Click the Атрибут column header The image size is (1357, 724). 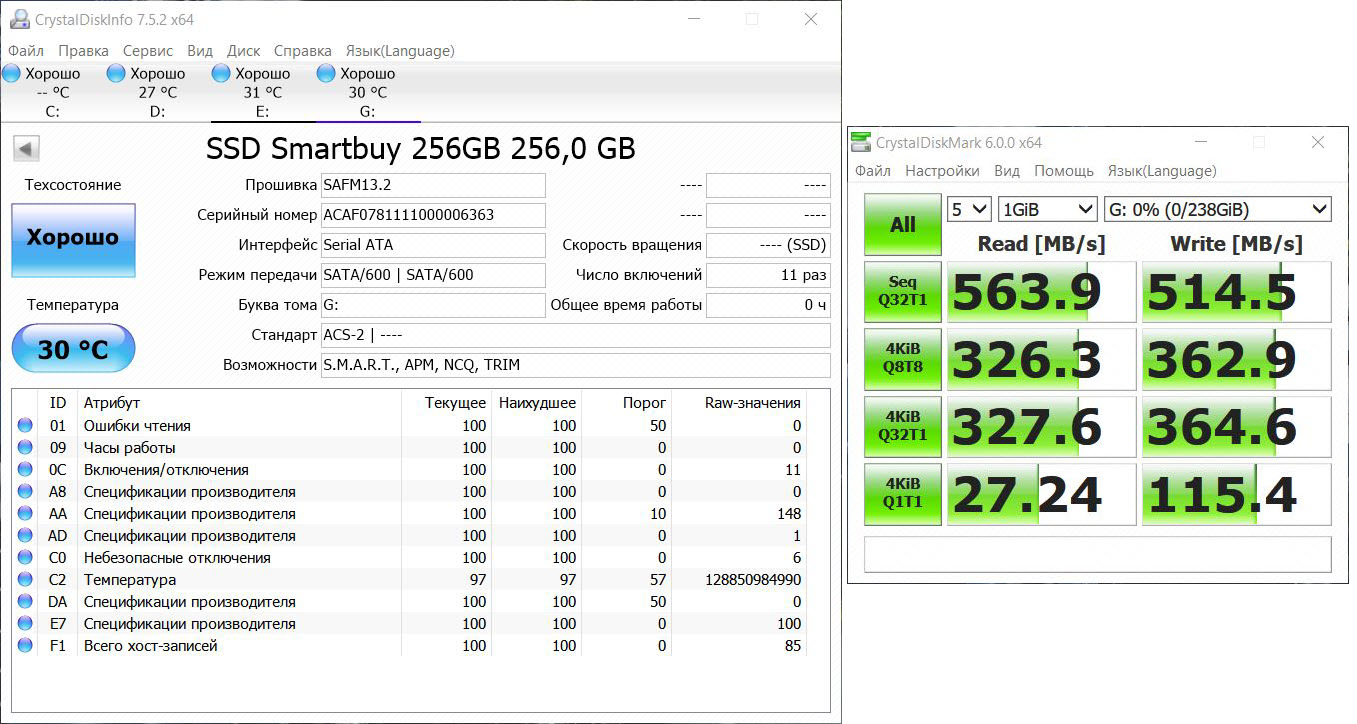tap(112, 403)
